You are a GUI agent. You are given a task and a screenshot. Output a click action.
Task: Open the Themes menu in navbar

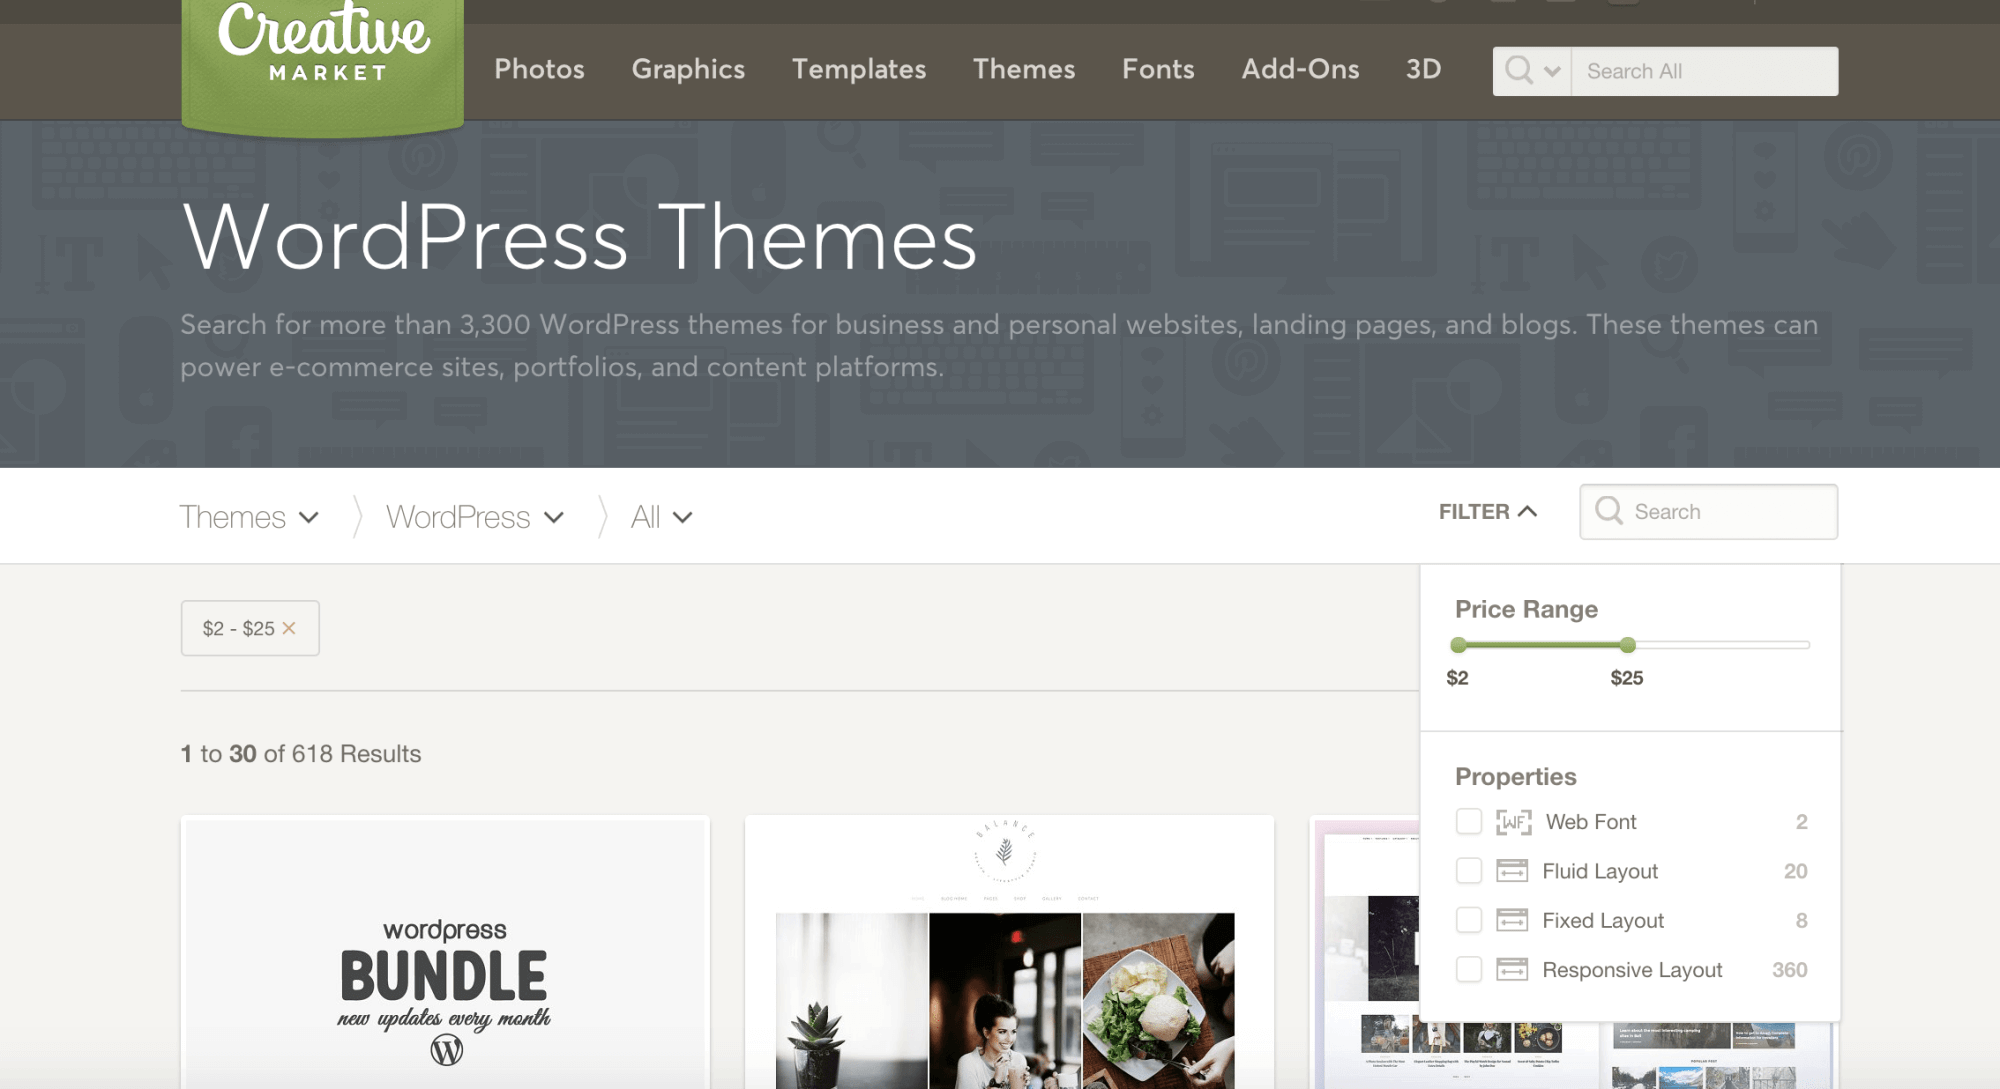click(1024, 69)
